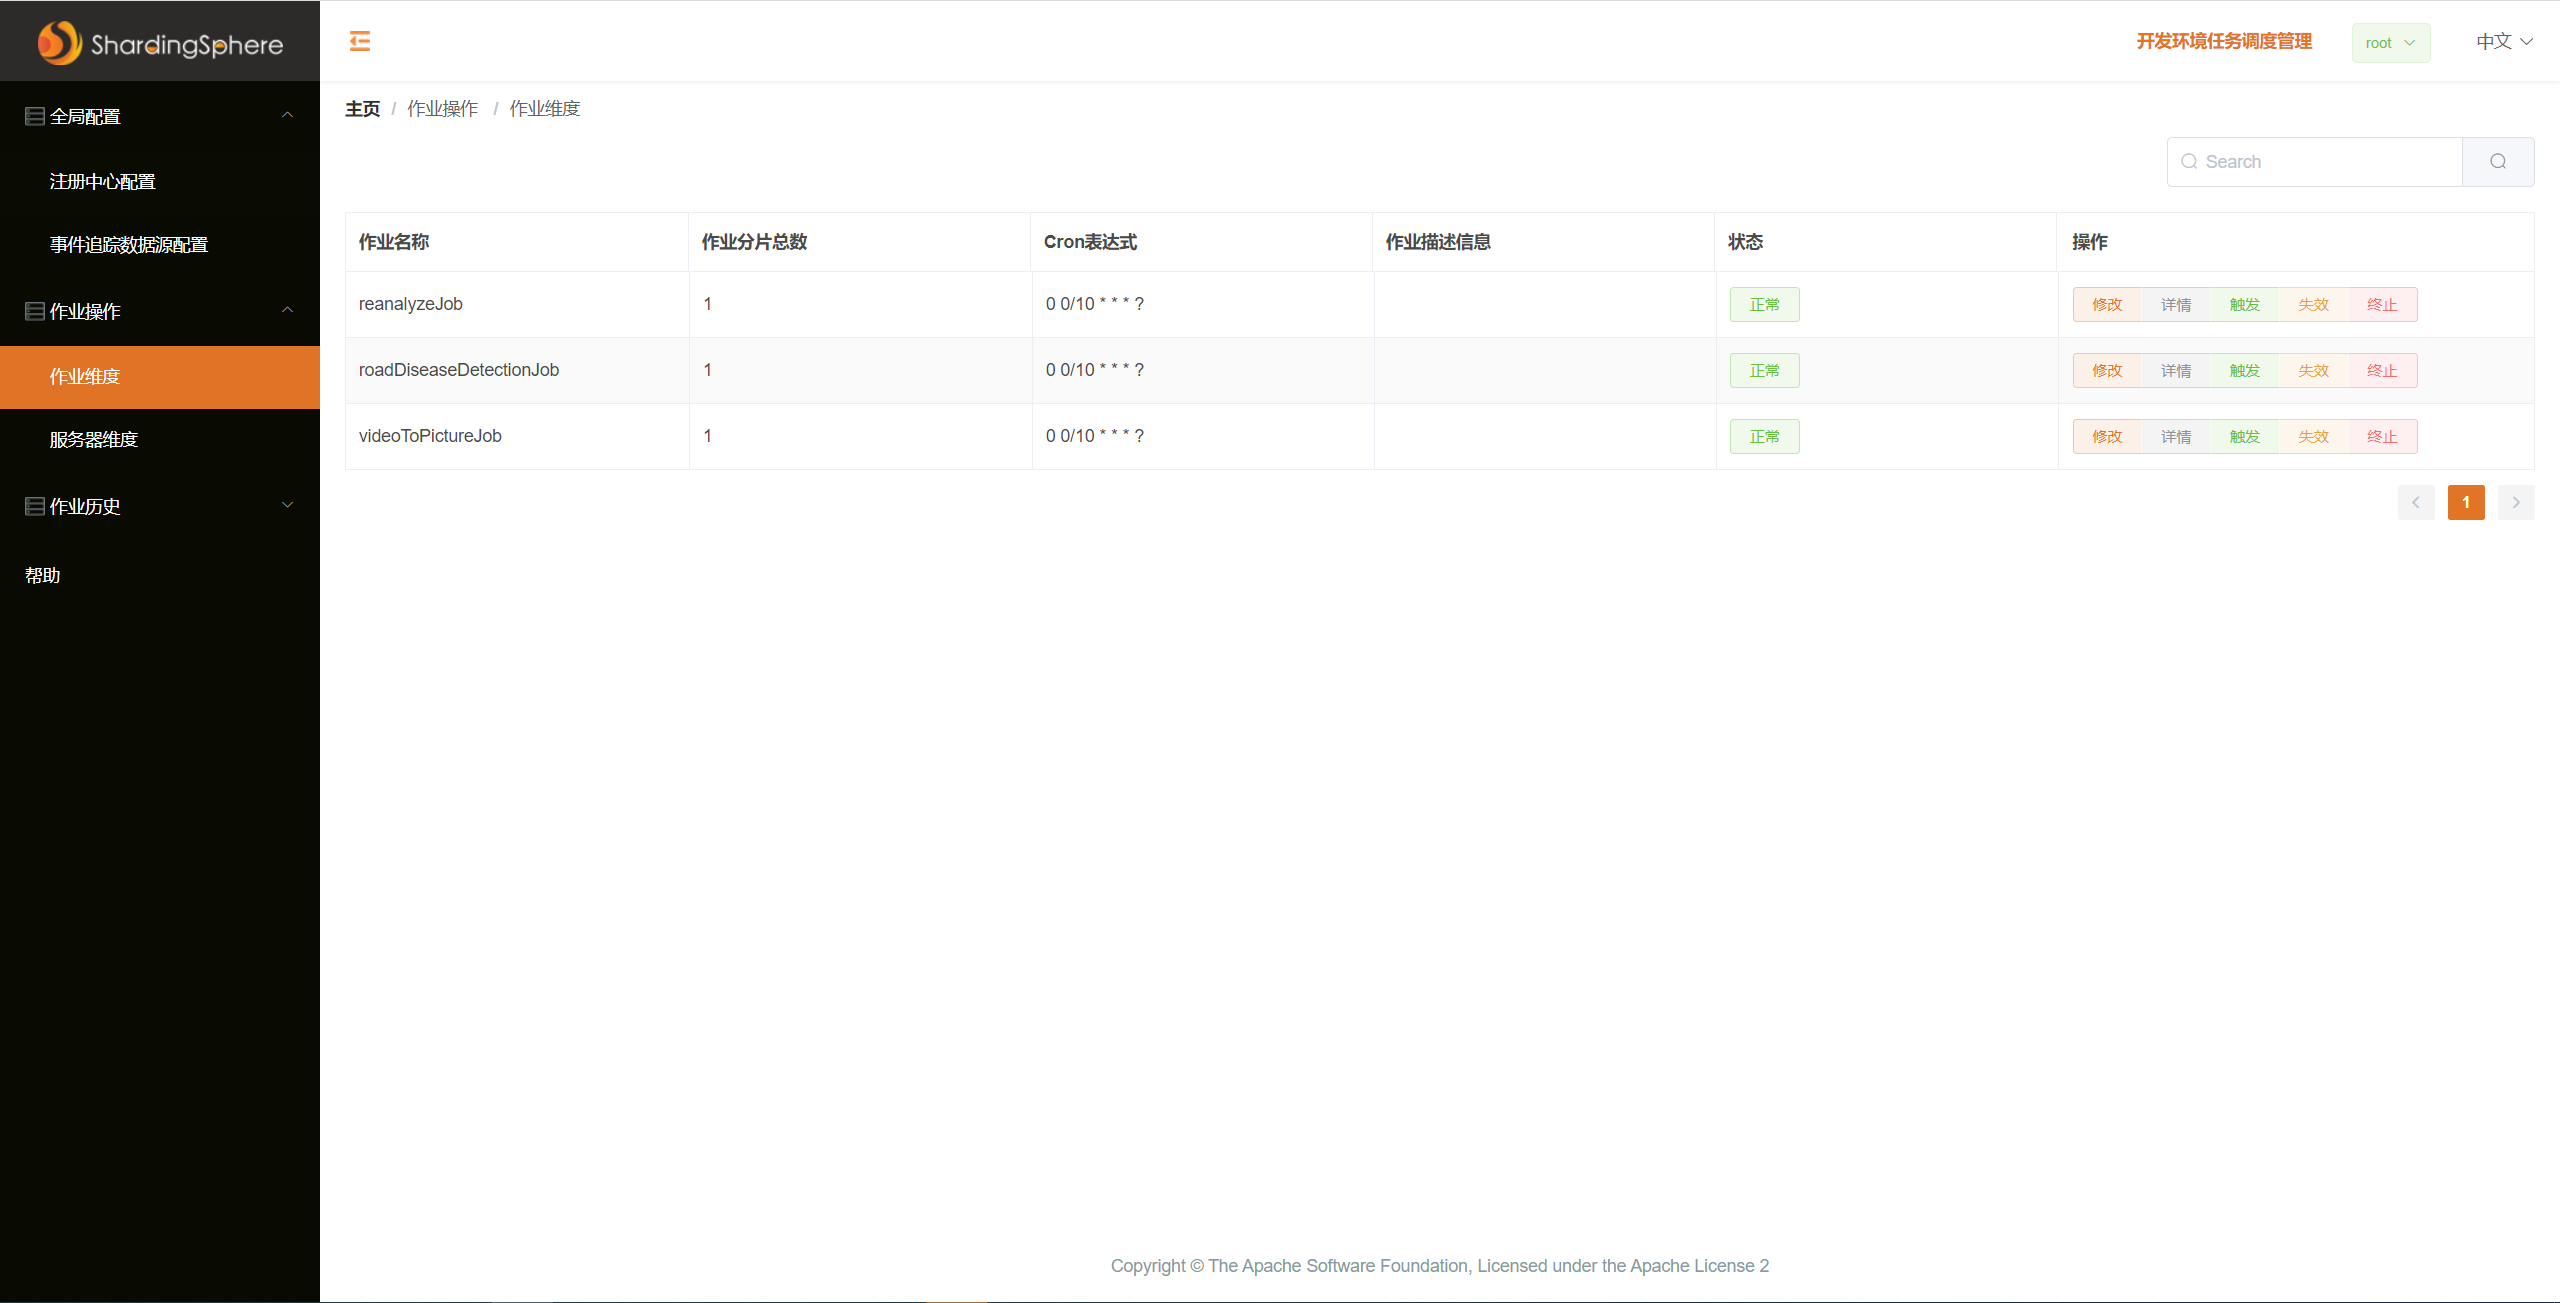
Task: Open the 中文 language dropdown
Action: pyautogui.click(x=2504, y=41)
